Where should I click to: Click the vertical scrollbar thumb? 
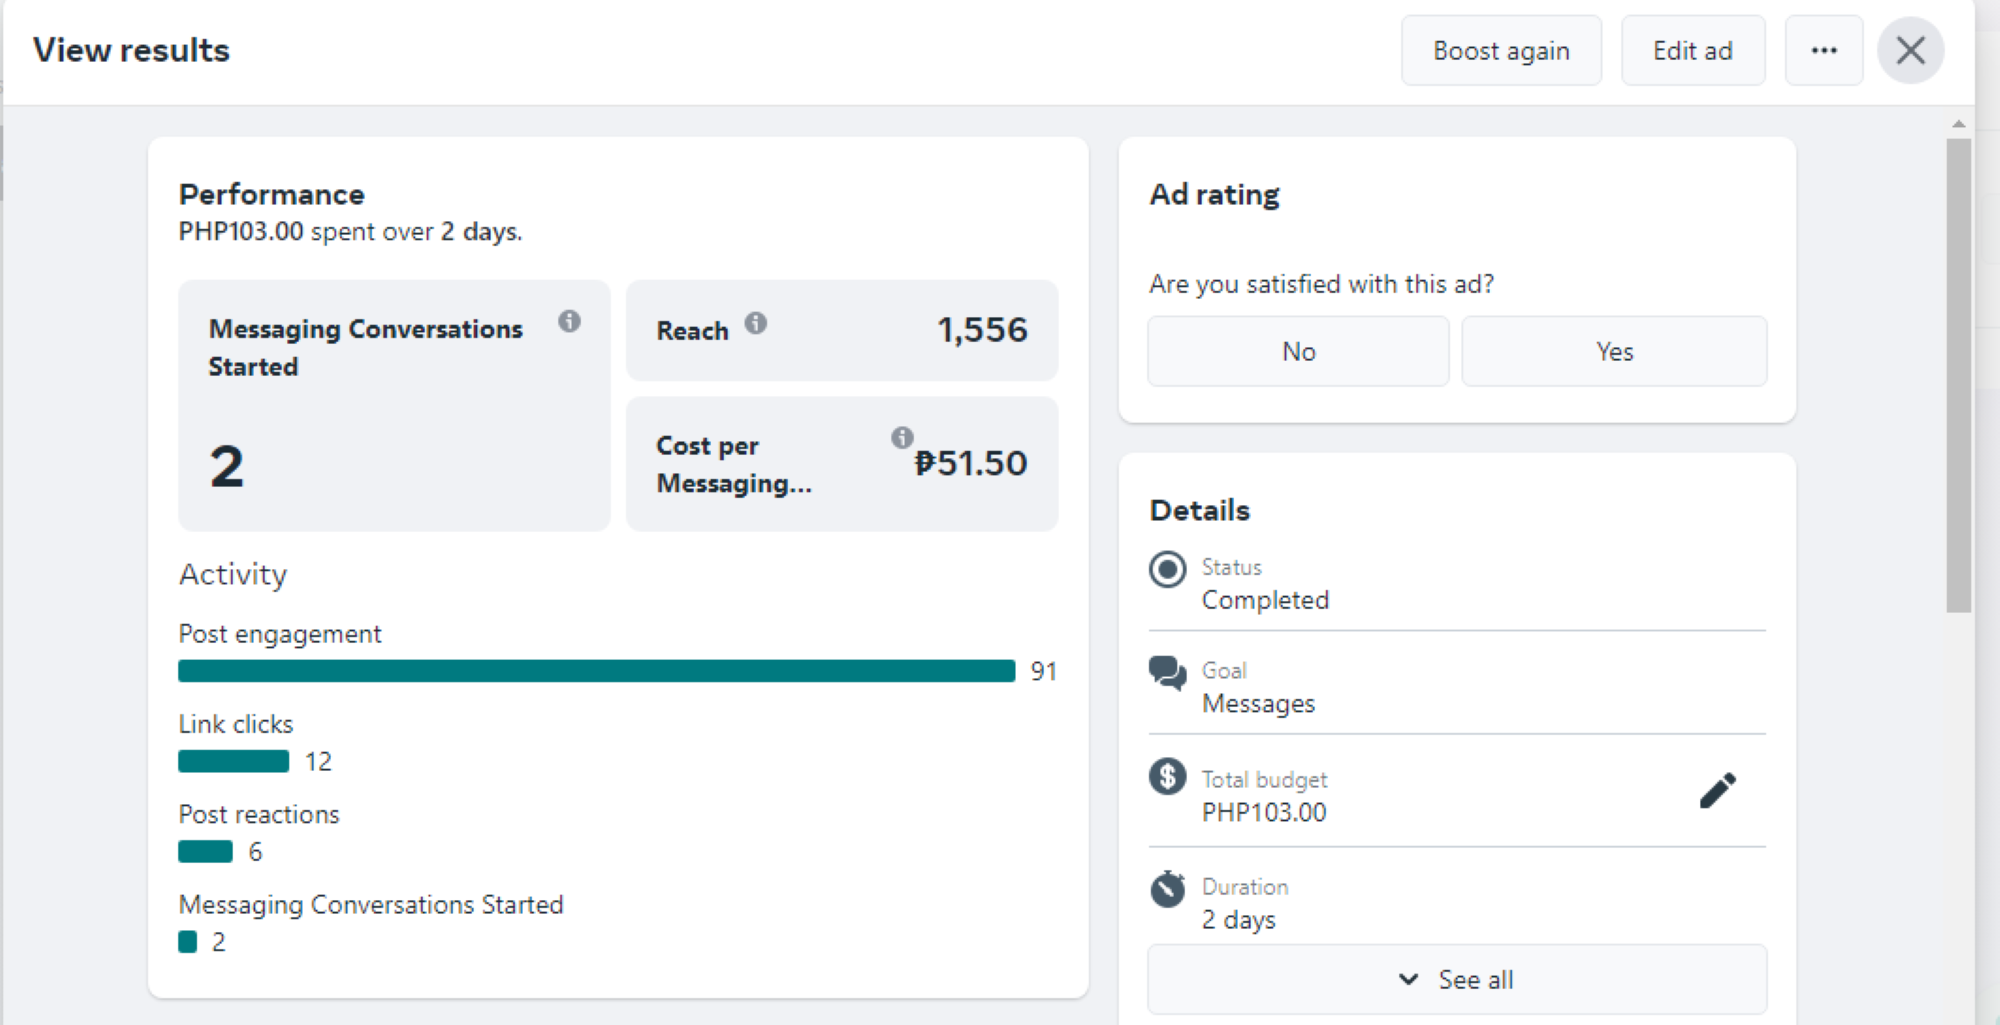[1958, 375]
